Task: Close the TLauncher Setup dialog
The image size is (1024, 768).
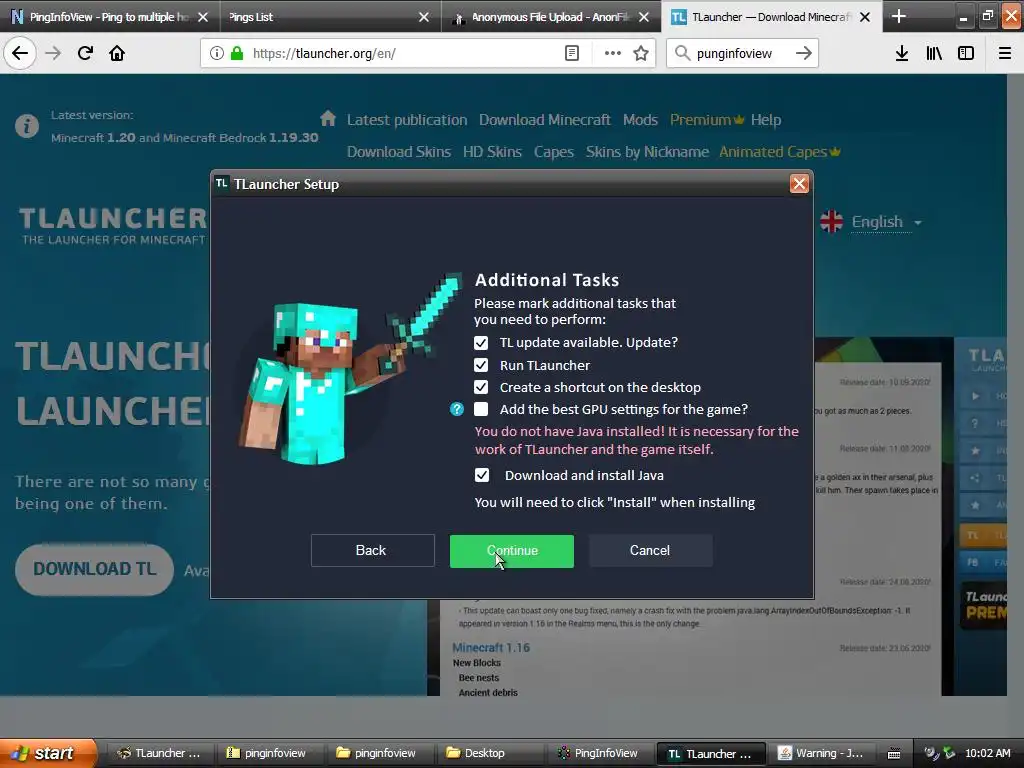Action: click(799, 184)
